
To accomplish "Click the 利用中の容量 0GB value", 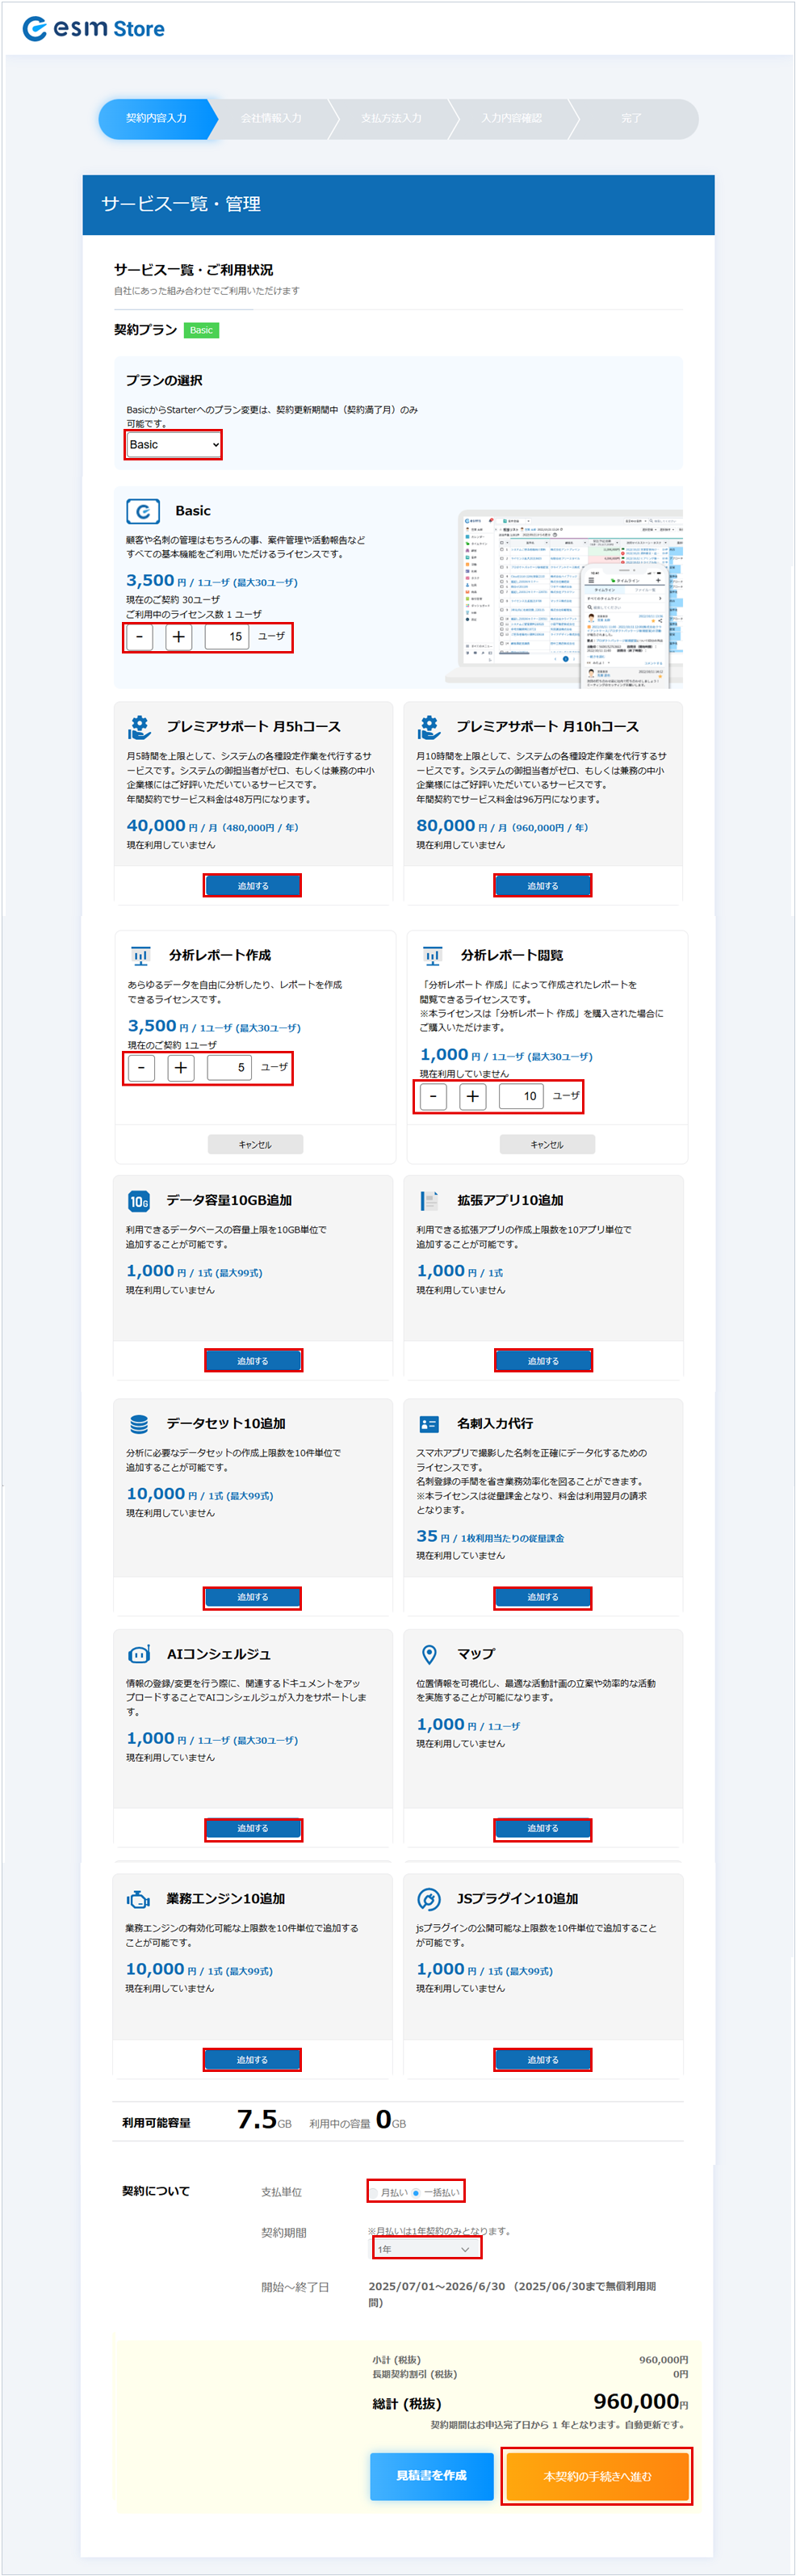I will tap(391, 2120).
